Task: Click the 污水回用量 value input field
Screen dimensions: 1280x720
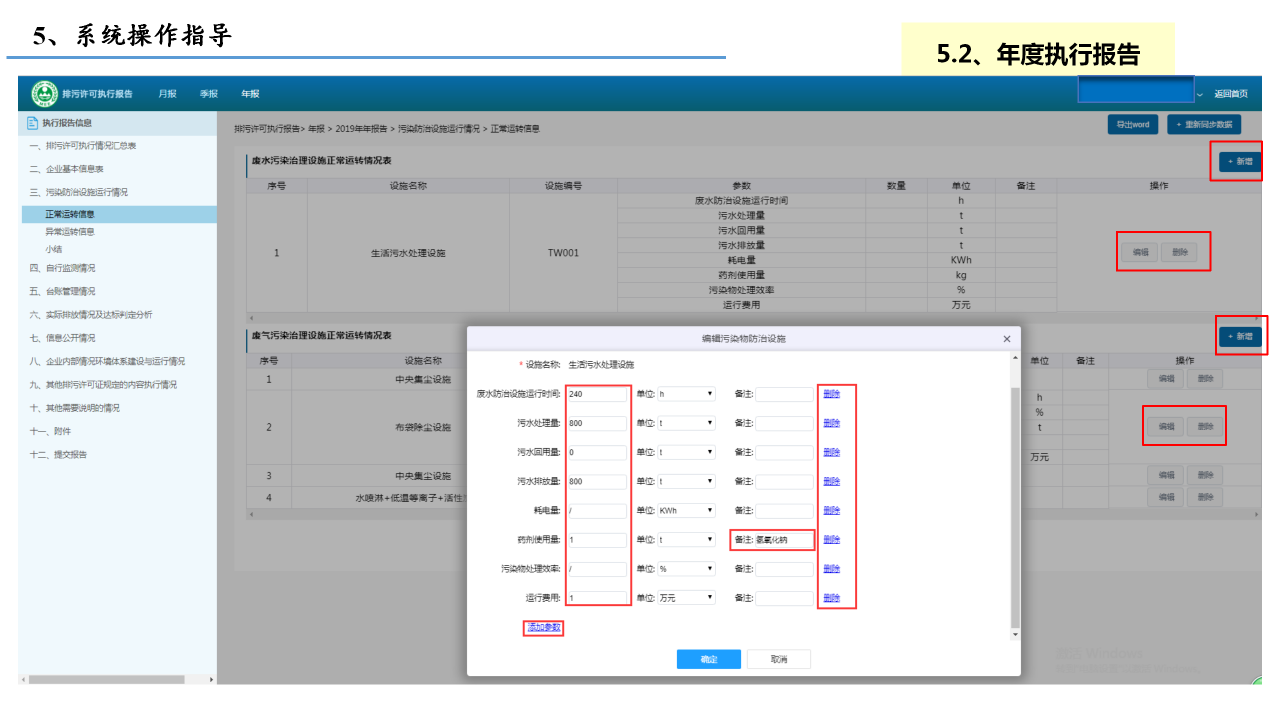Action: [x=597, y=452]
